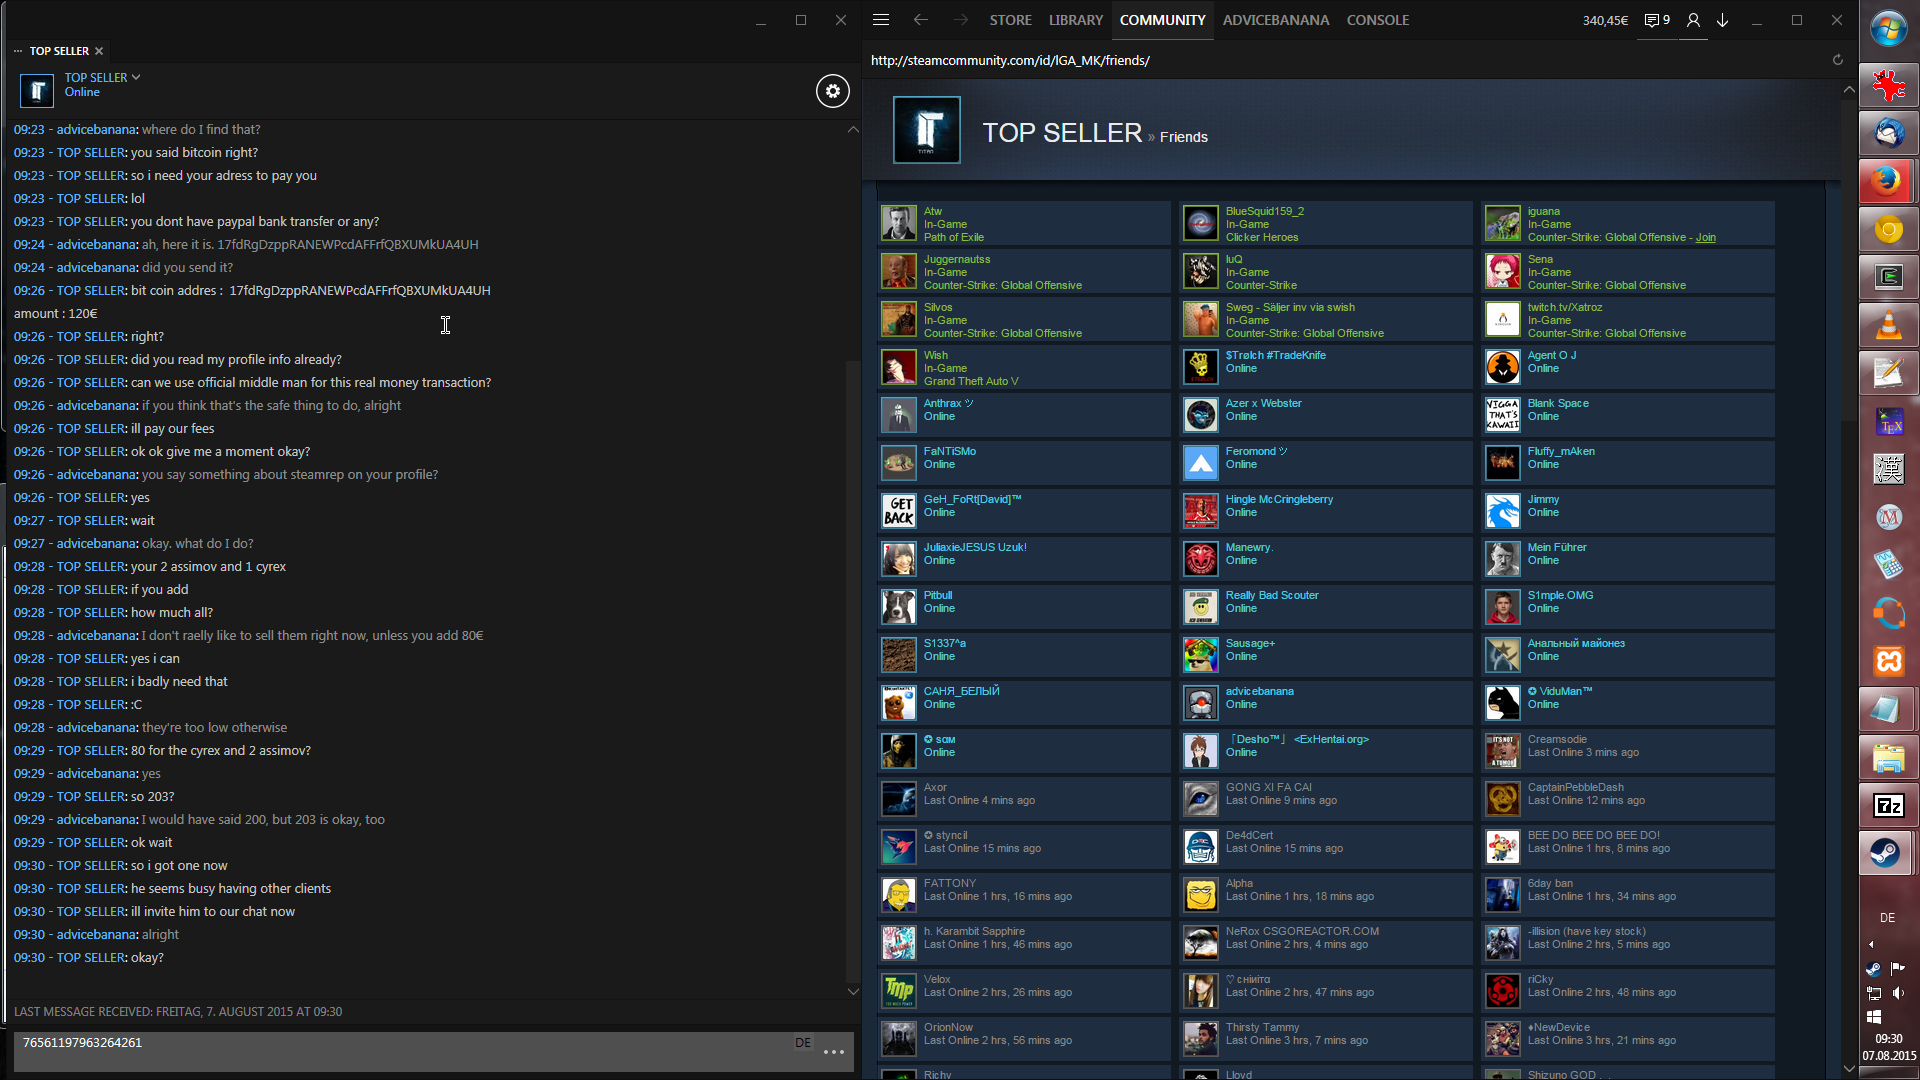Switch to the STORE tab
Viewport: 1920px width, 1080px height.
click(x=1010, y=20)
